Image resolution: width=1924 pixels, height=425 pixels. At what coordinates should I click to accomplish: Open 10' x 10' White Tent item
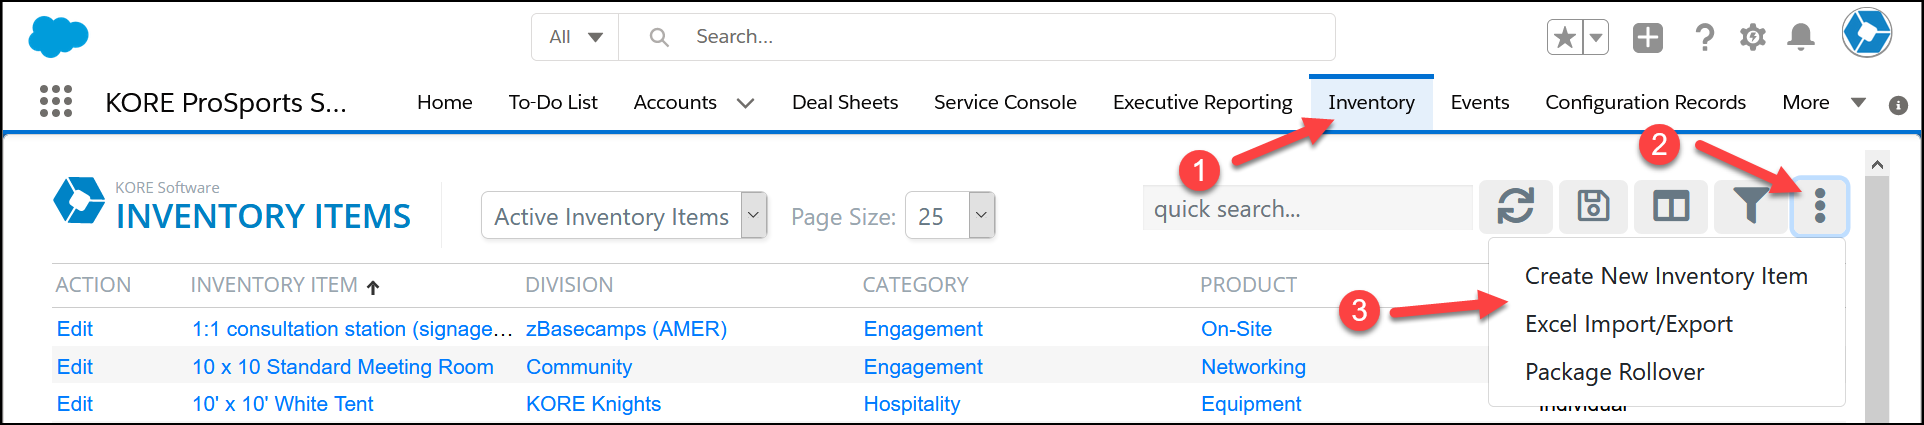point(283,404)
